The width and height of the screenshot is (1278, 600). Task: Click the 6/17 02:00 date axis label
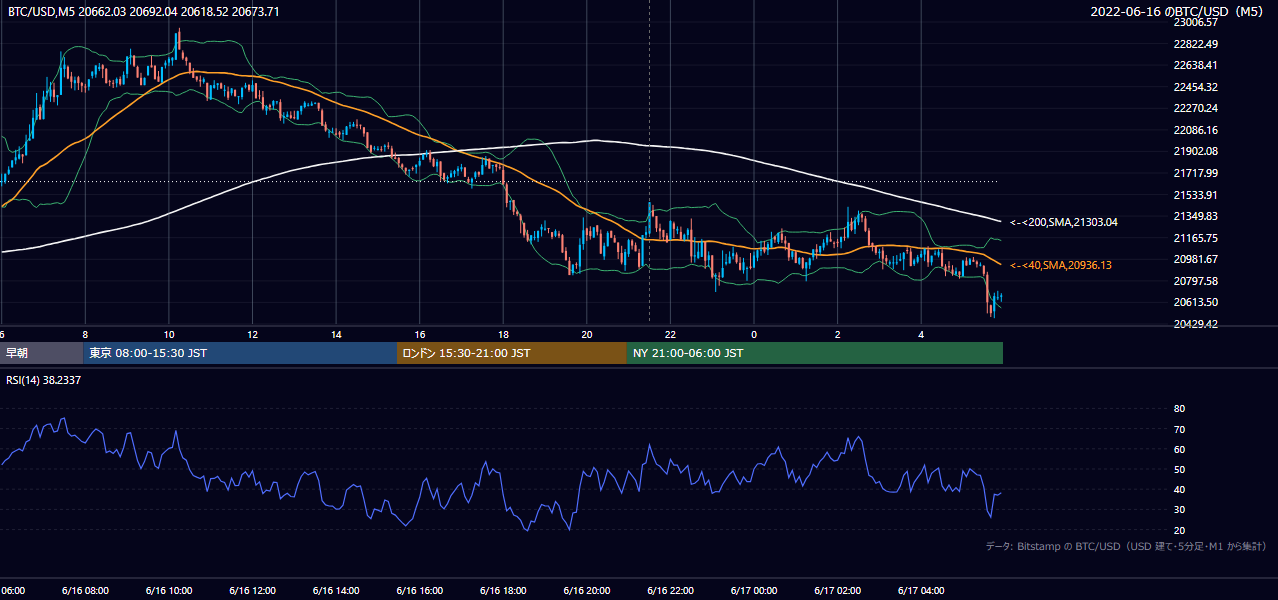click(x=837, y=591)
